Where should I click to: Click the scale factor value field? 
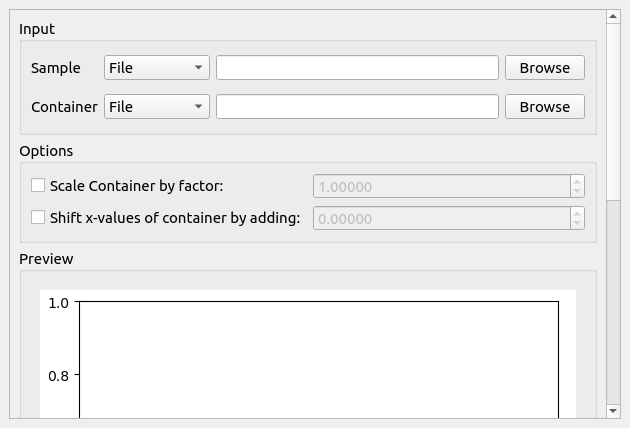pyautogui.click(x=440, y=186)
